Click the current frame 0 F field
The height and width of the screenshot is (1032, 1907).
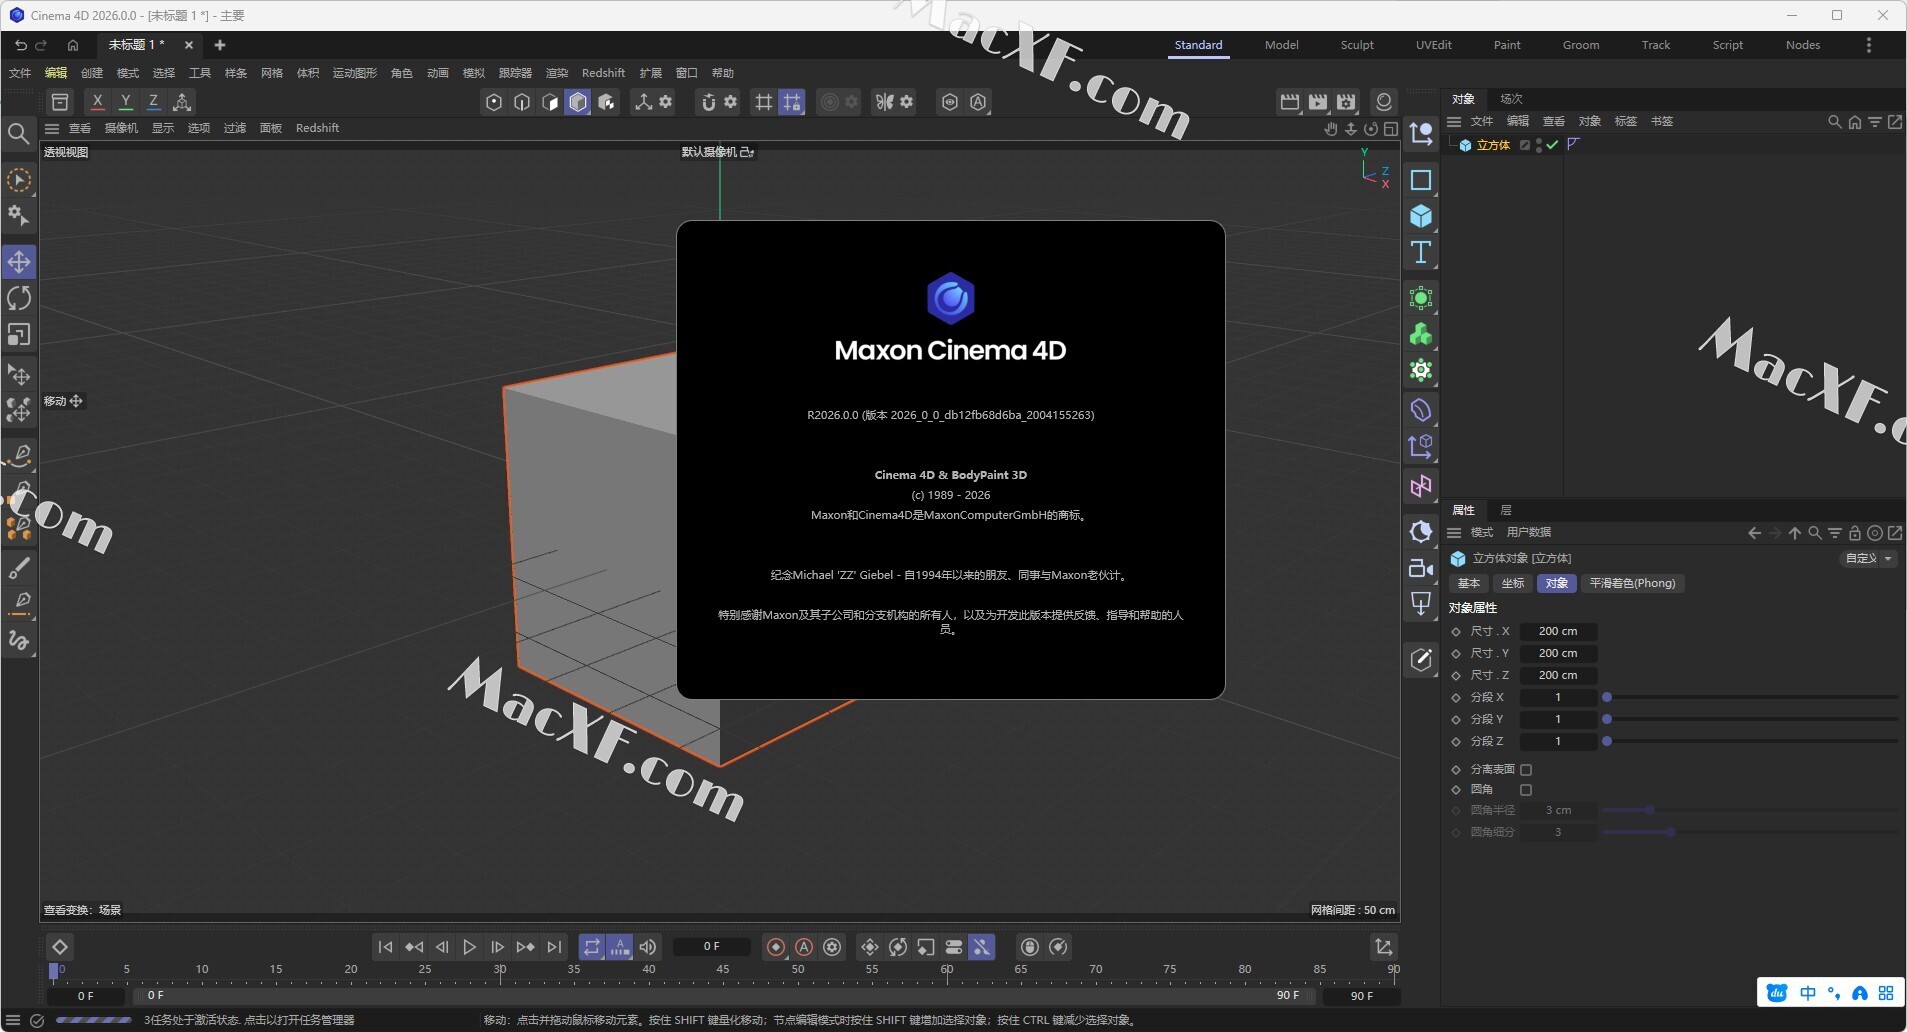tap(711, 947)
